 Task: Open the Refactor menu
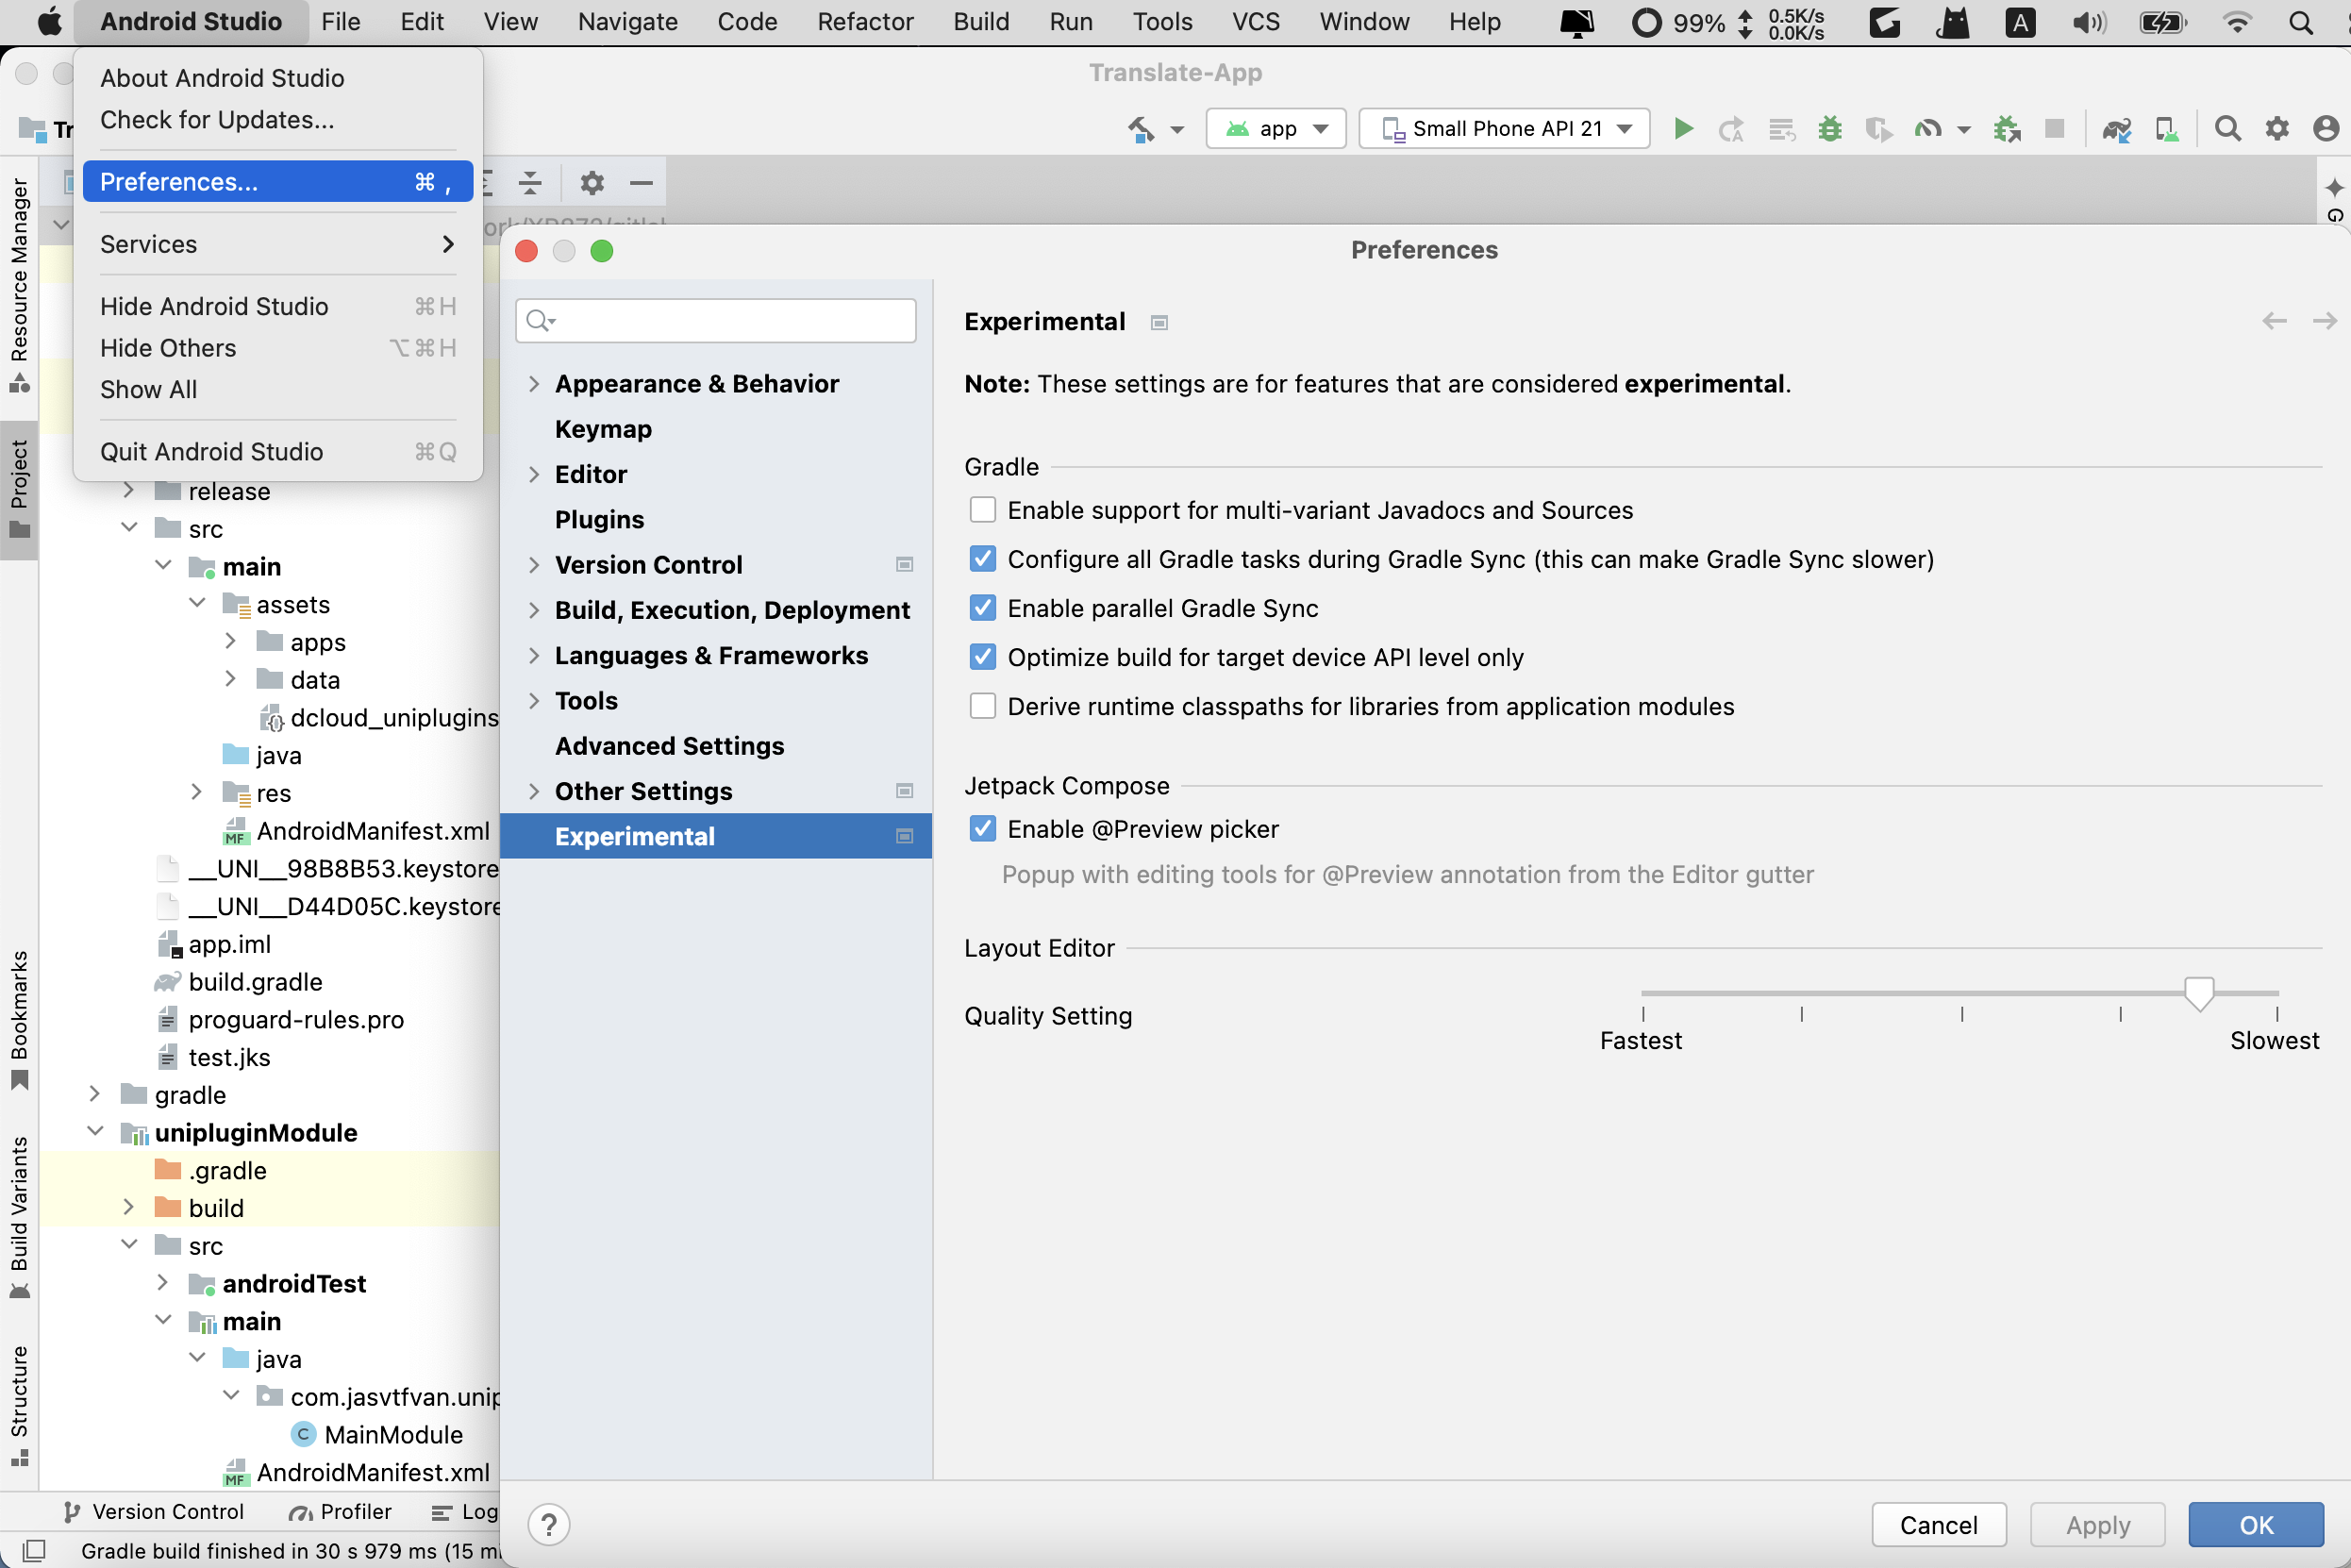[865, 22]
